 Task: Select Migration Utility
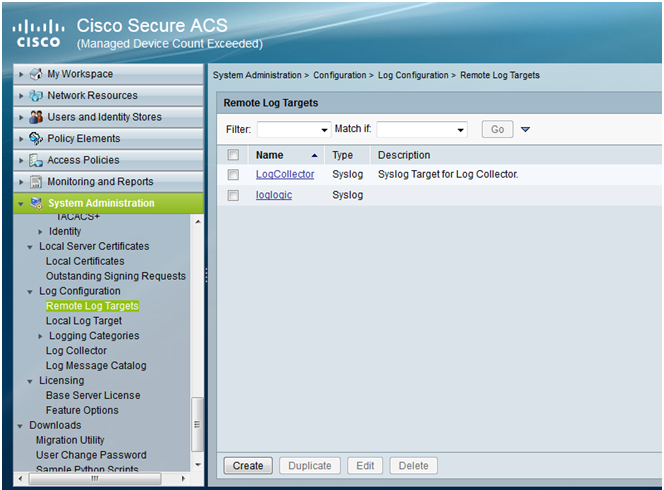(x=70, y=440)
